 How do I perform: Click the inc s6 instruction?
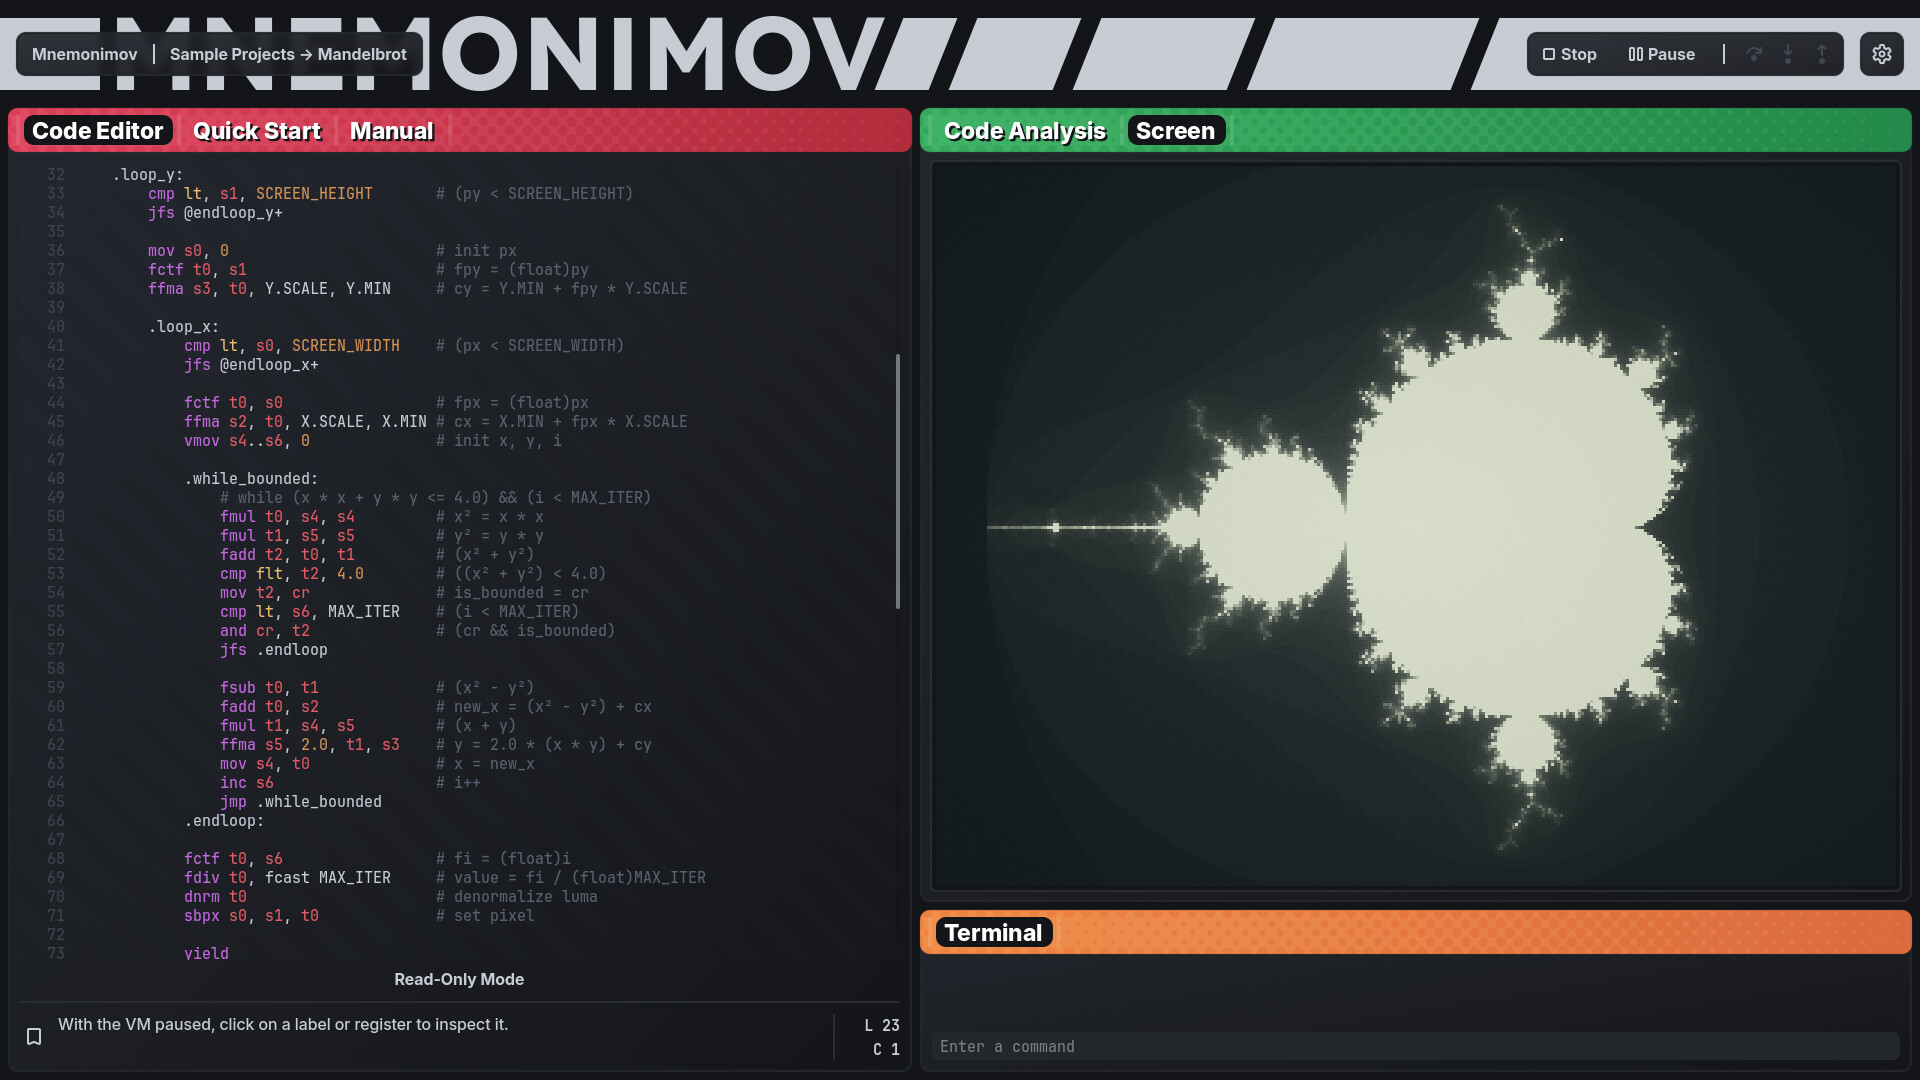pos(247,783)
